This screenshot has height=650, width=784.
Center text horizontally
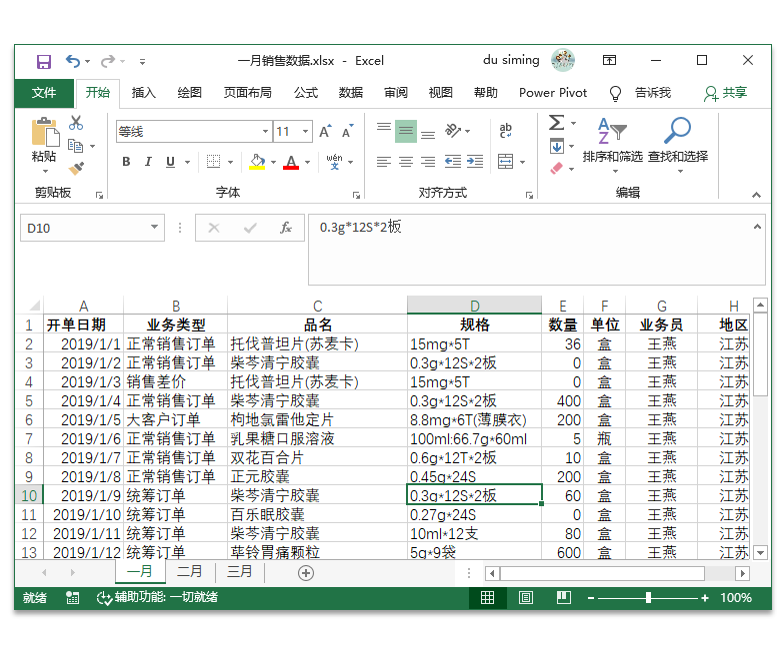tap(406, 162)
